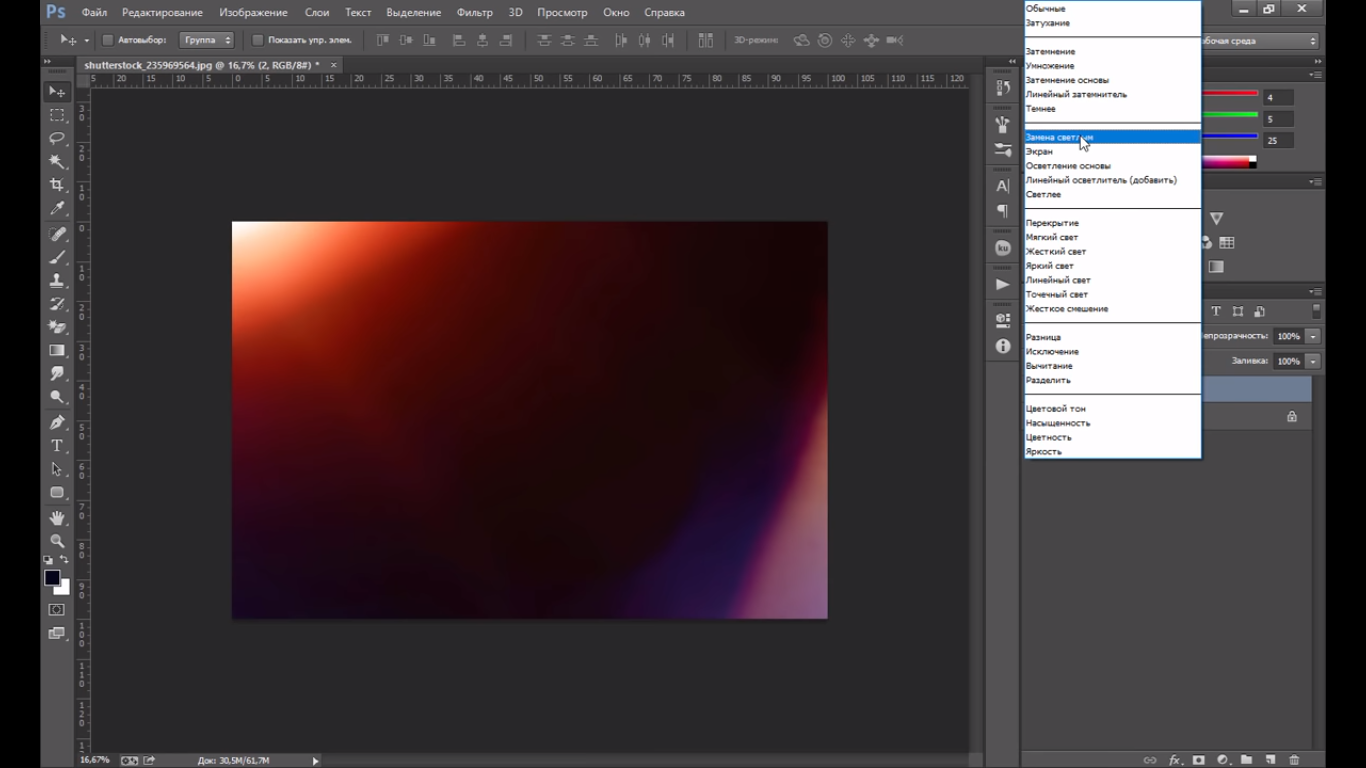Select the Eraser tool
The width and height of the screenshot is (1366, 768).
click(x=57, y=327)
